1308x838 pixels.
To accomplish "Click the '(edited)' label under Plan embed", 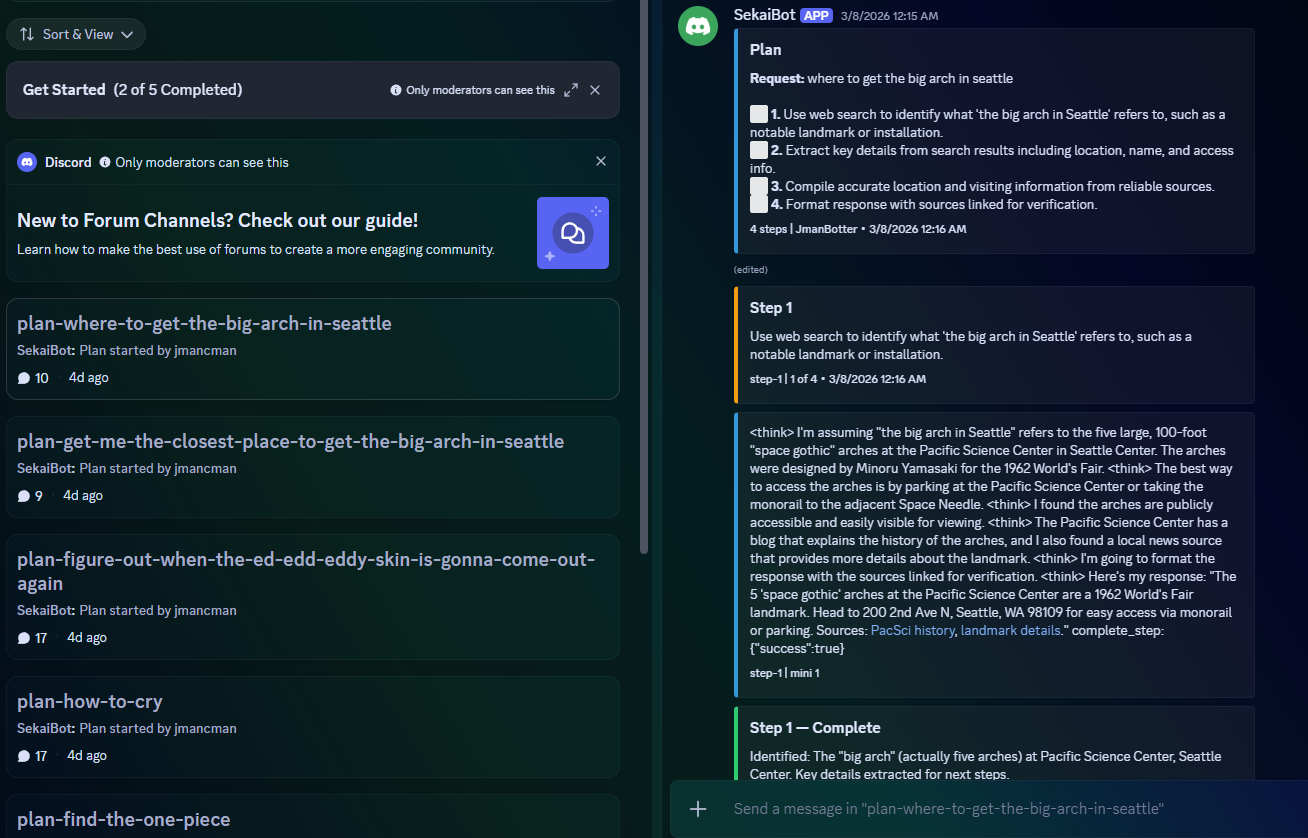I will pos(750,269).
